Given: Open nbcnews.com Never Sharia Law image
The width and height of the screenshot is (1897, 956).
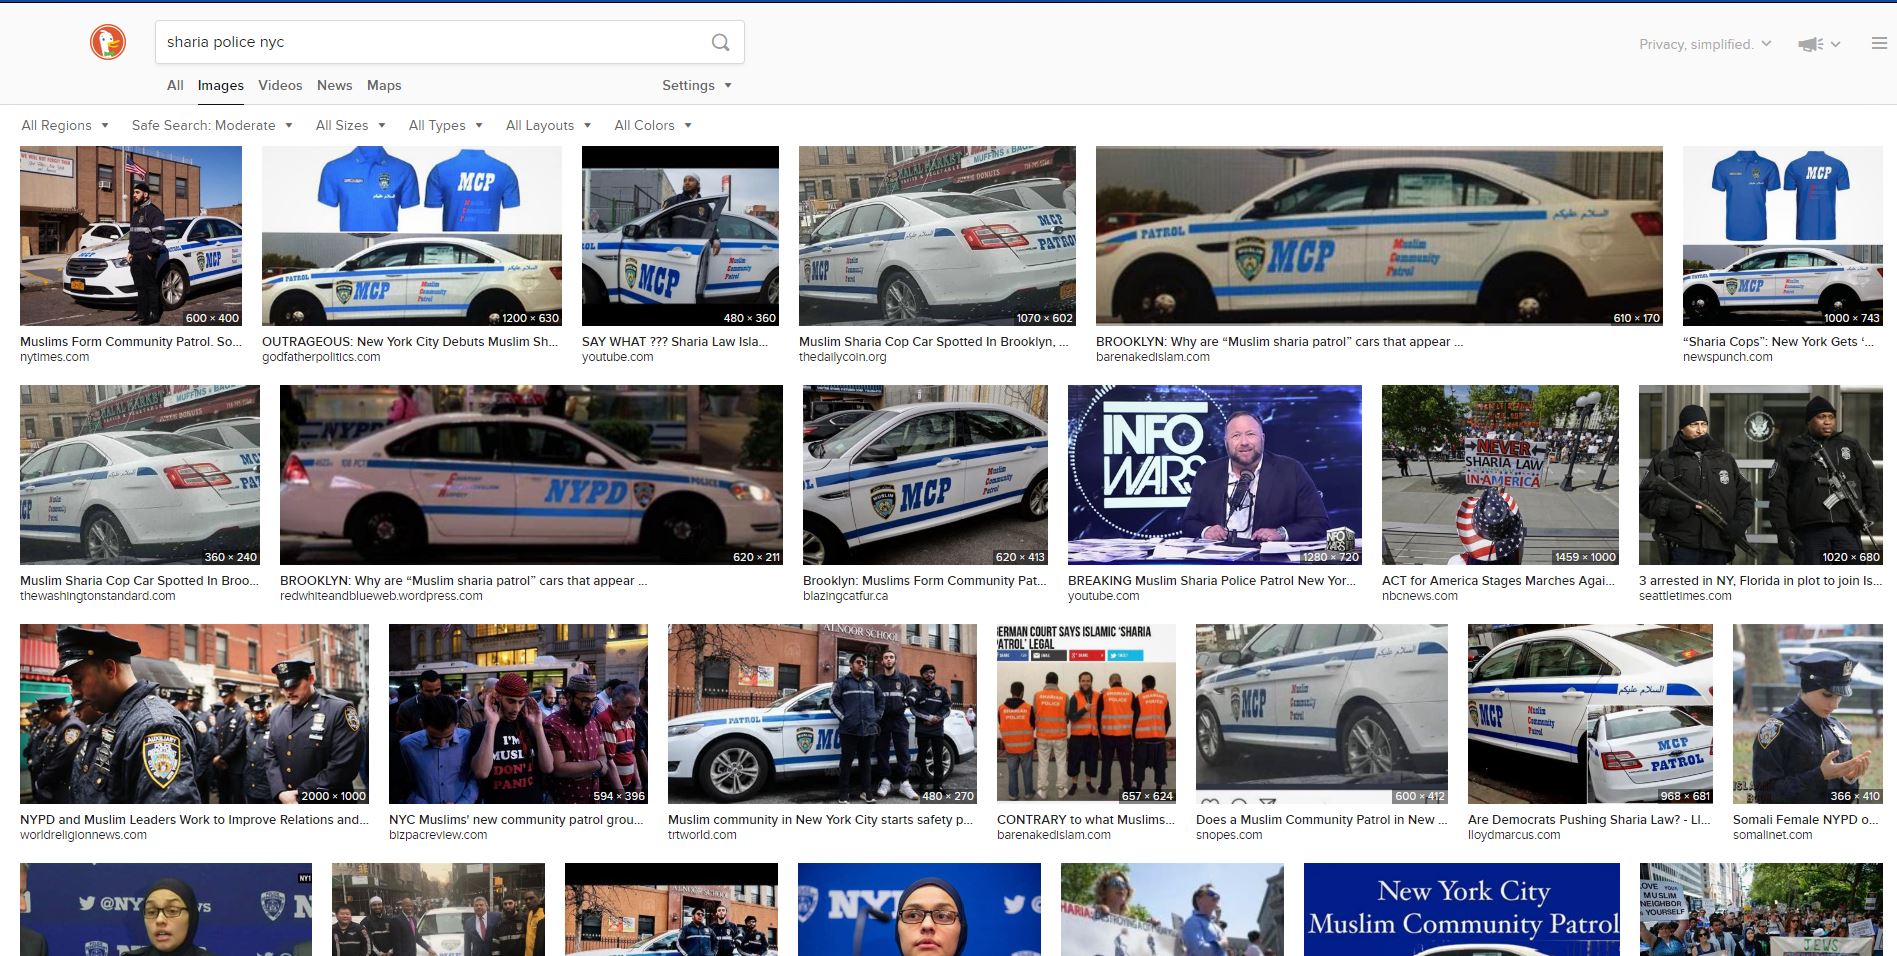Looking at the screenshot, I should point(1500,475).
